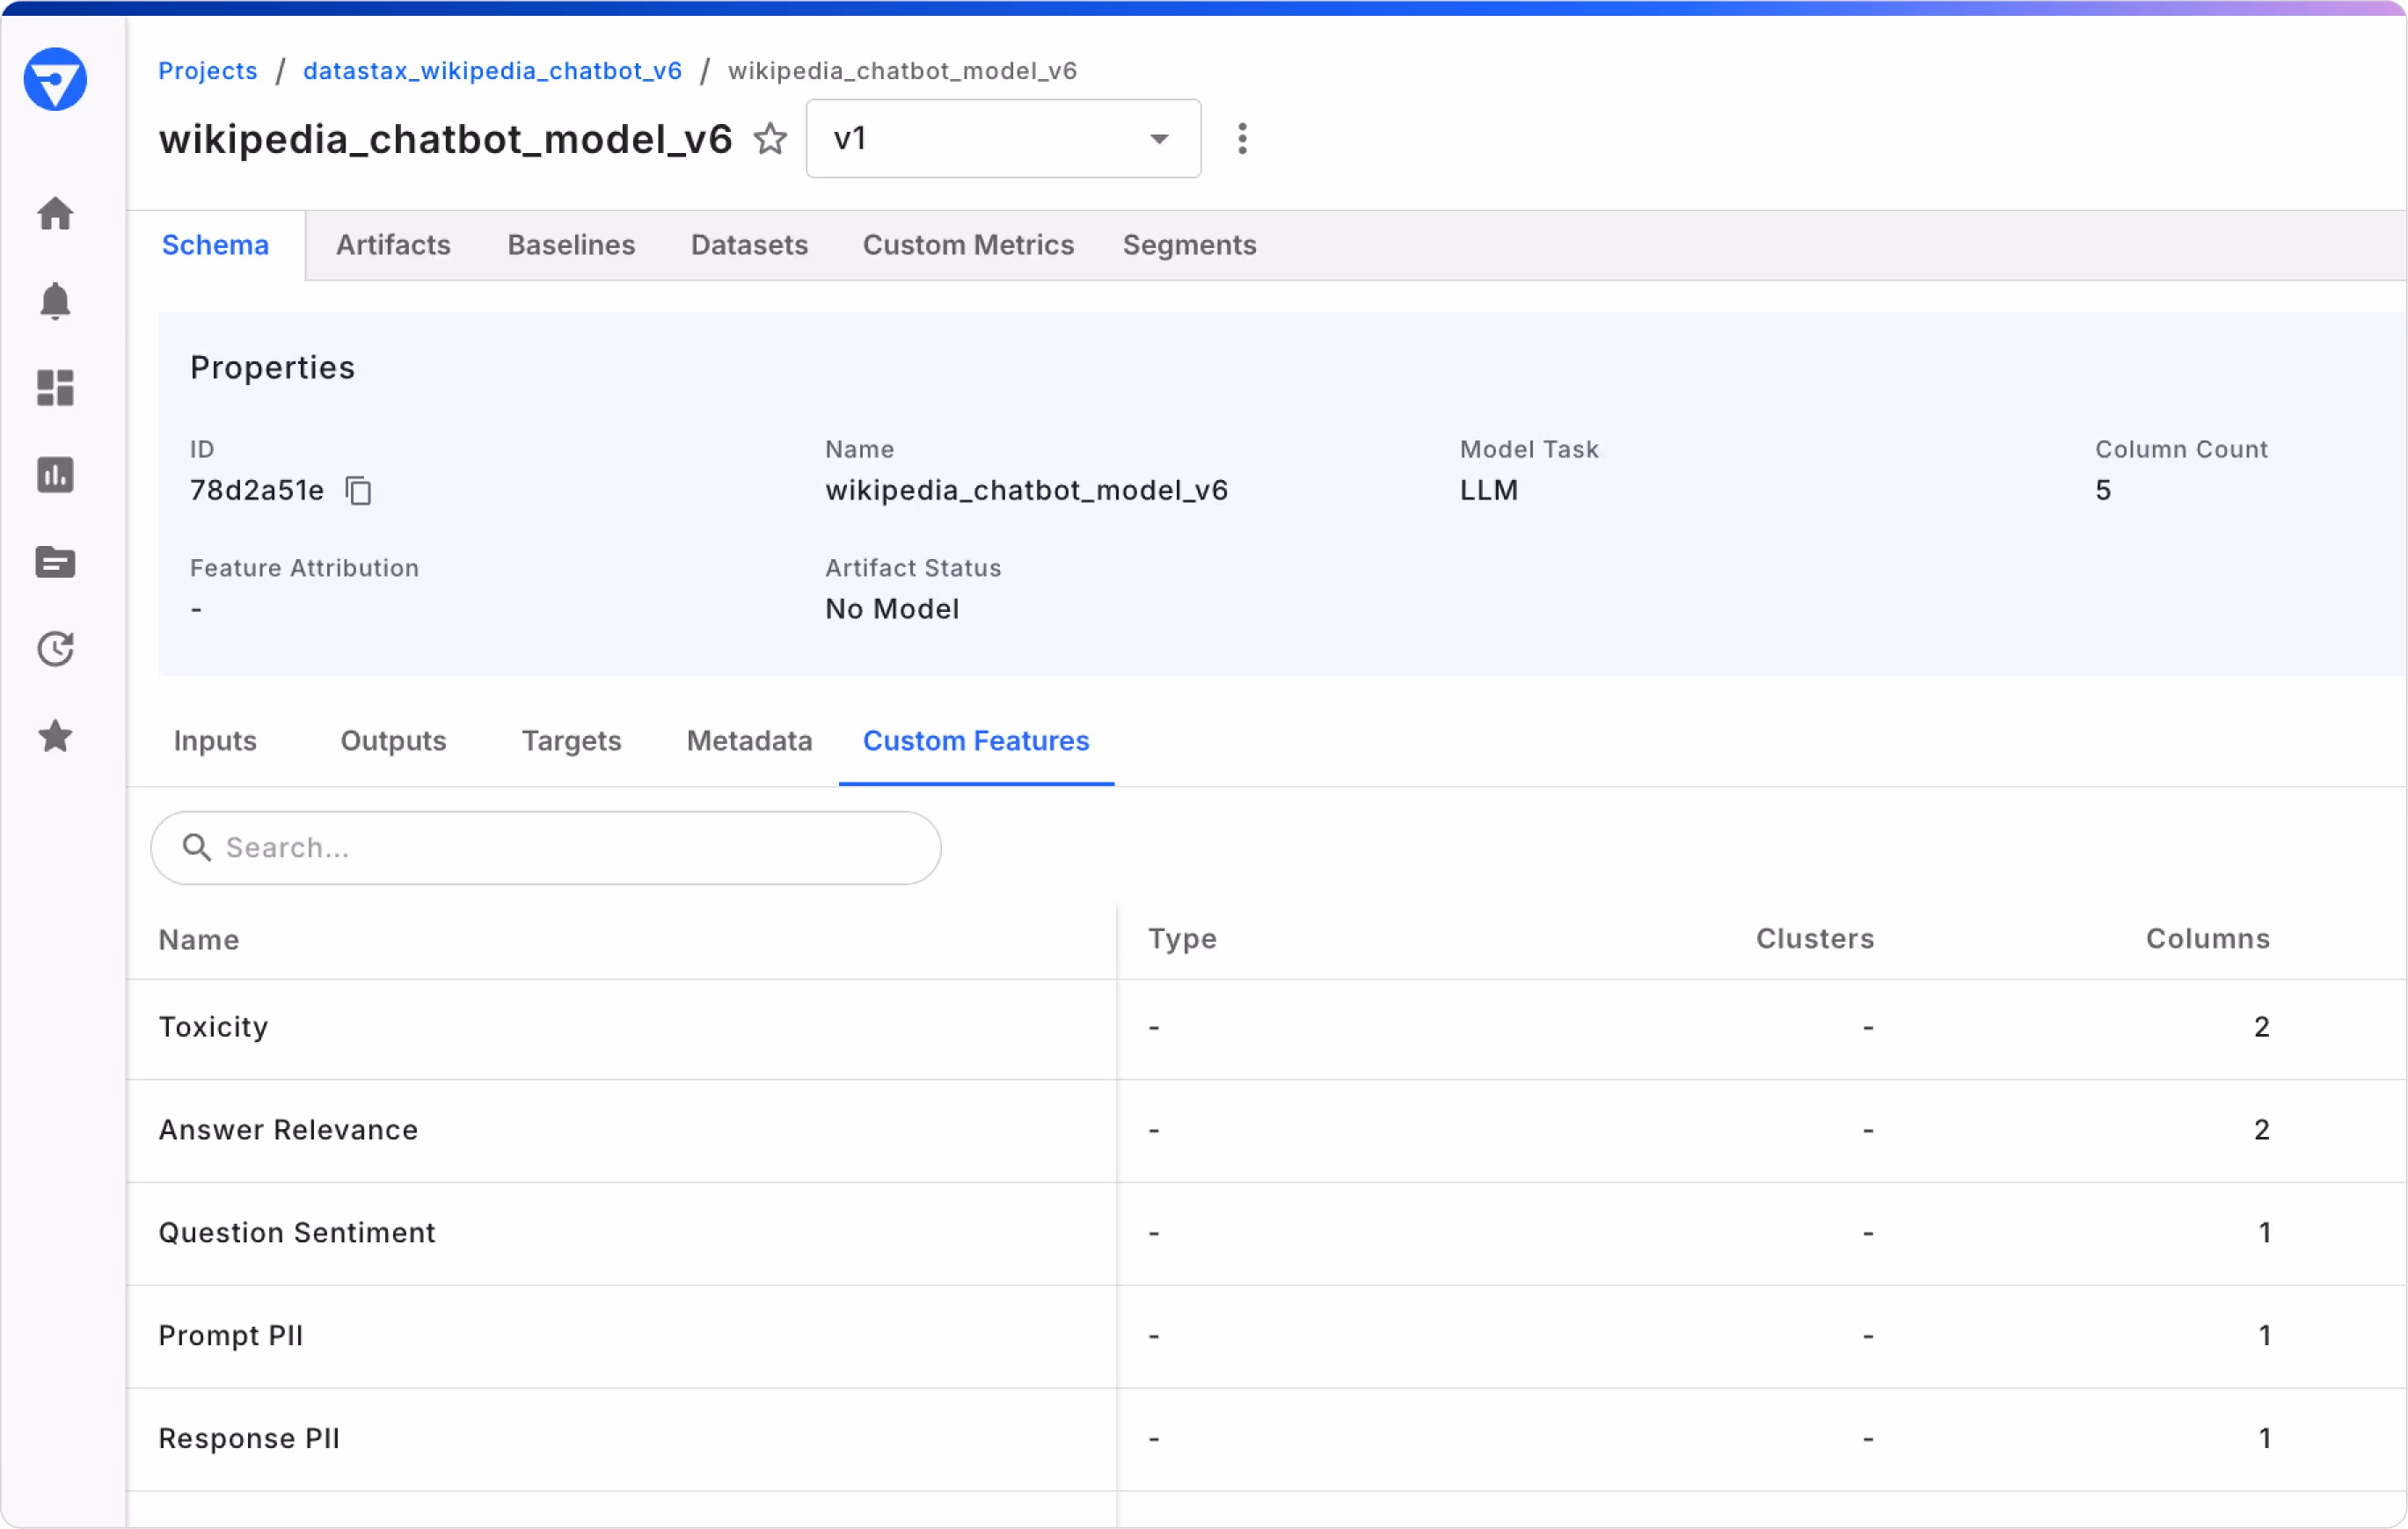Focus the Search field
This screenshot has width=2408, height=1529.
coord(545,848)
